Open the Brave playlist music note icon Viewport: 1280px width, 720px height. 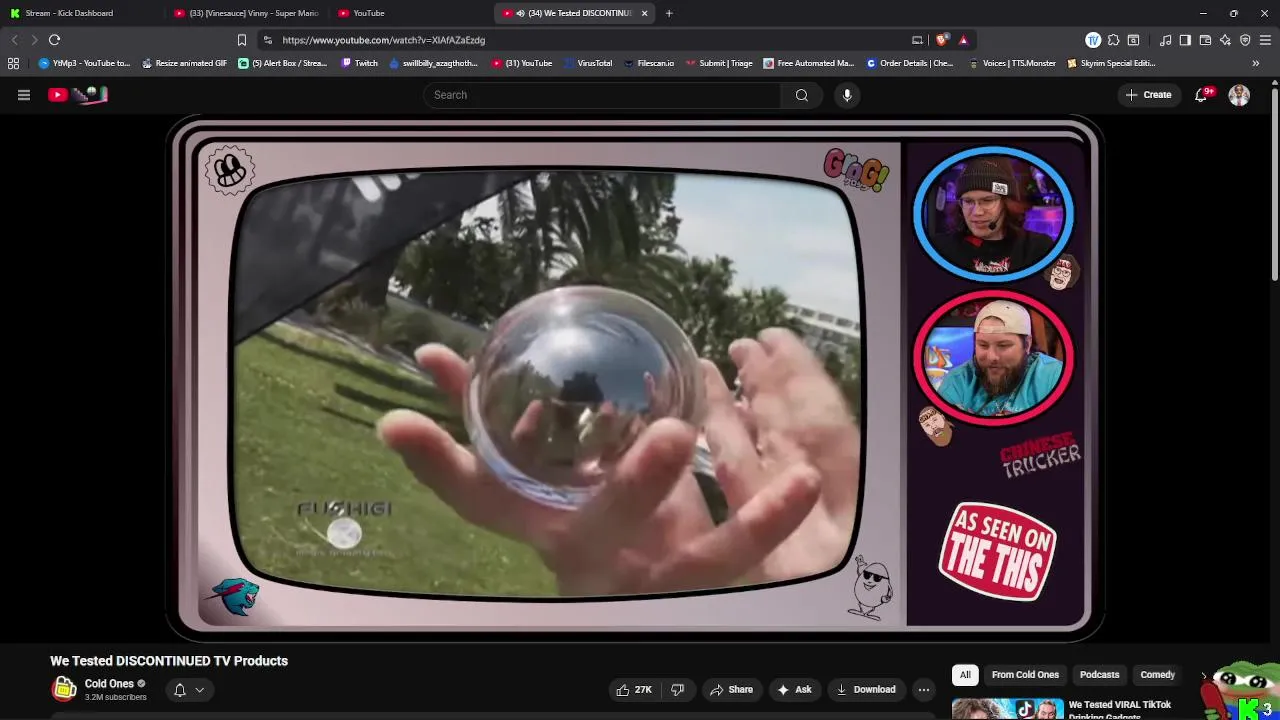click(1165, 40)
